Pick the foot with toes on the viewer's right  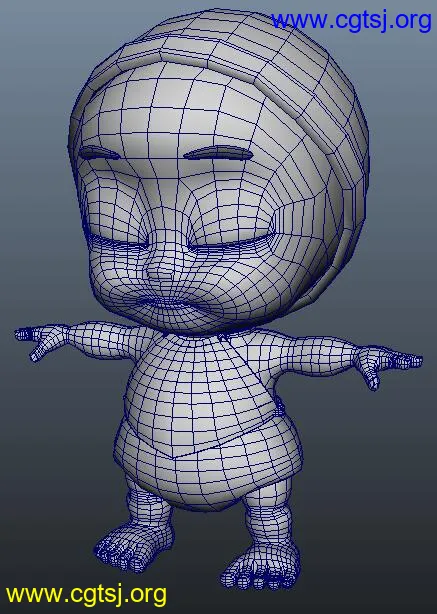point(260,566)
